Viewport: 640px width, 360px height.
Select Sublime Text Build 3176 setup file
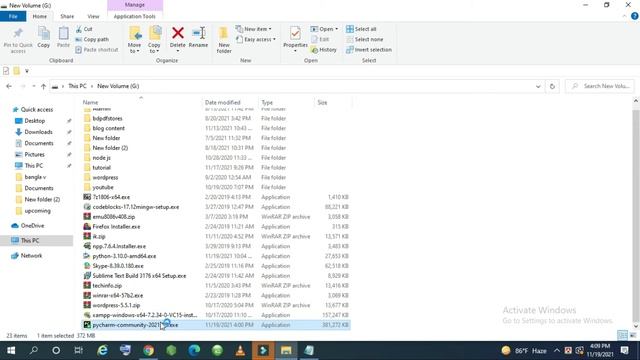139,276
